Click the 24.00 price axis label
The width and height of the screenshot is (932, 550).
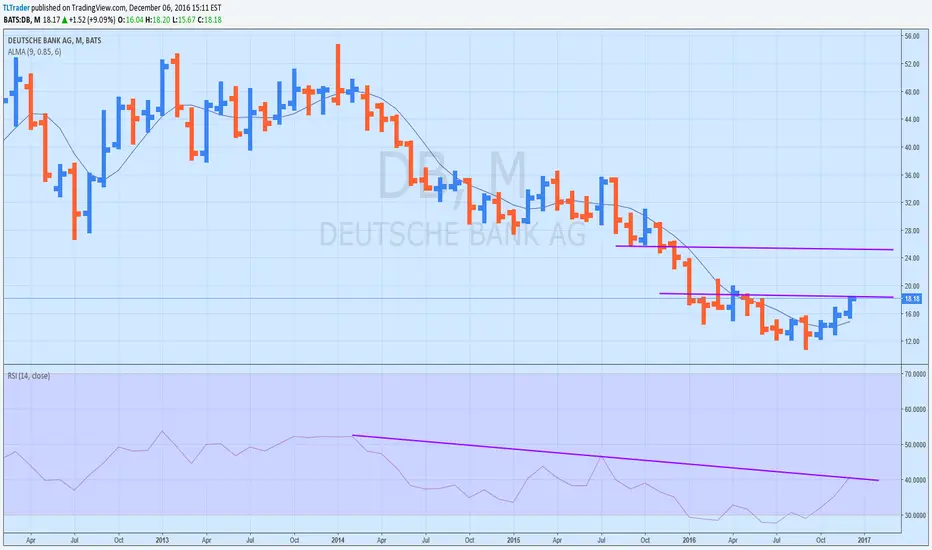click(x=912, y=258)
